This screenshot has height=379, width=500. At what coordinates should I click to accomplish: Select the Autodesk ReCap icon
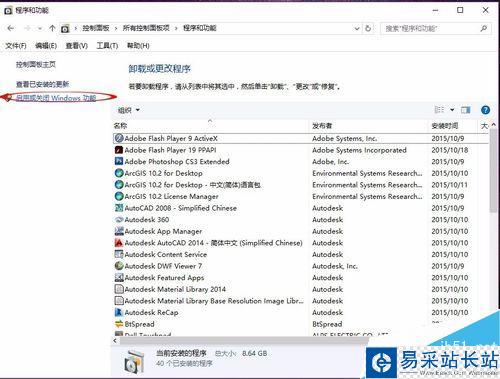tap(119, 312)
